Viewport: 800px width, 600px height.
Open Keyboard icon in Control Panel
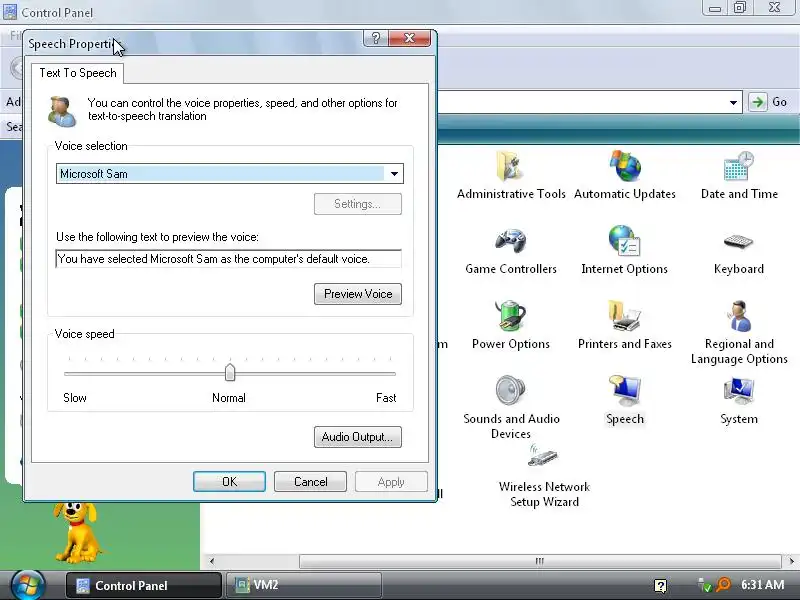(x=738, y=241)
